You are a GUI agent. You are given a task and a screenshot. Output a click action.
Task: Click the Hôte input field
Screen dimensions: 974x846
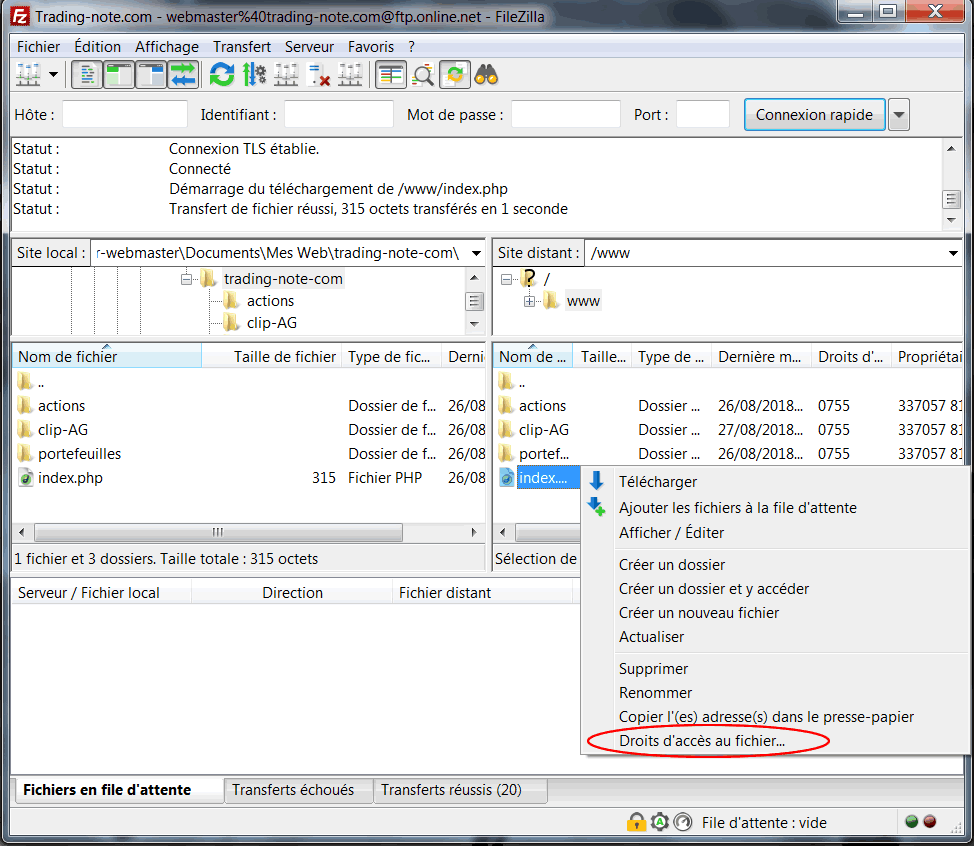(125, 114)
